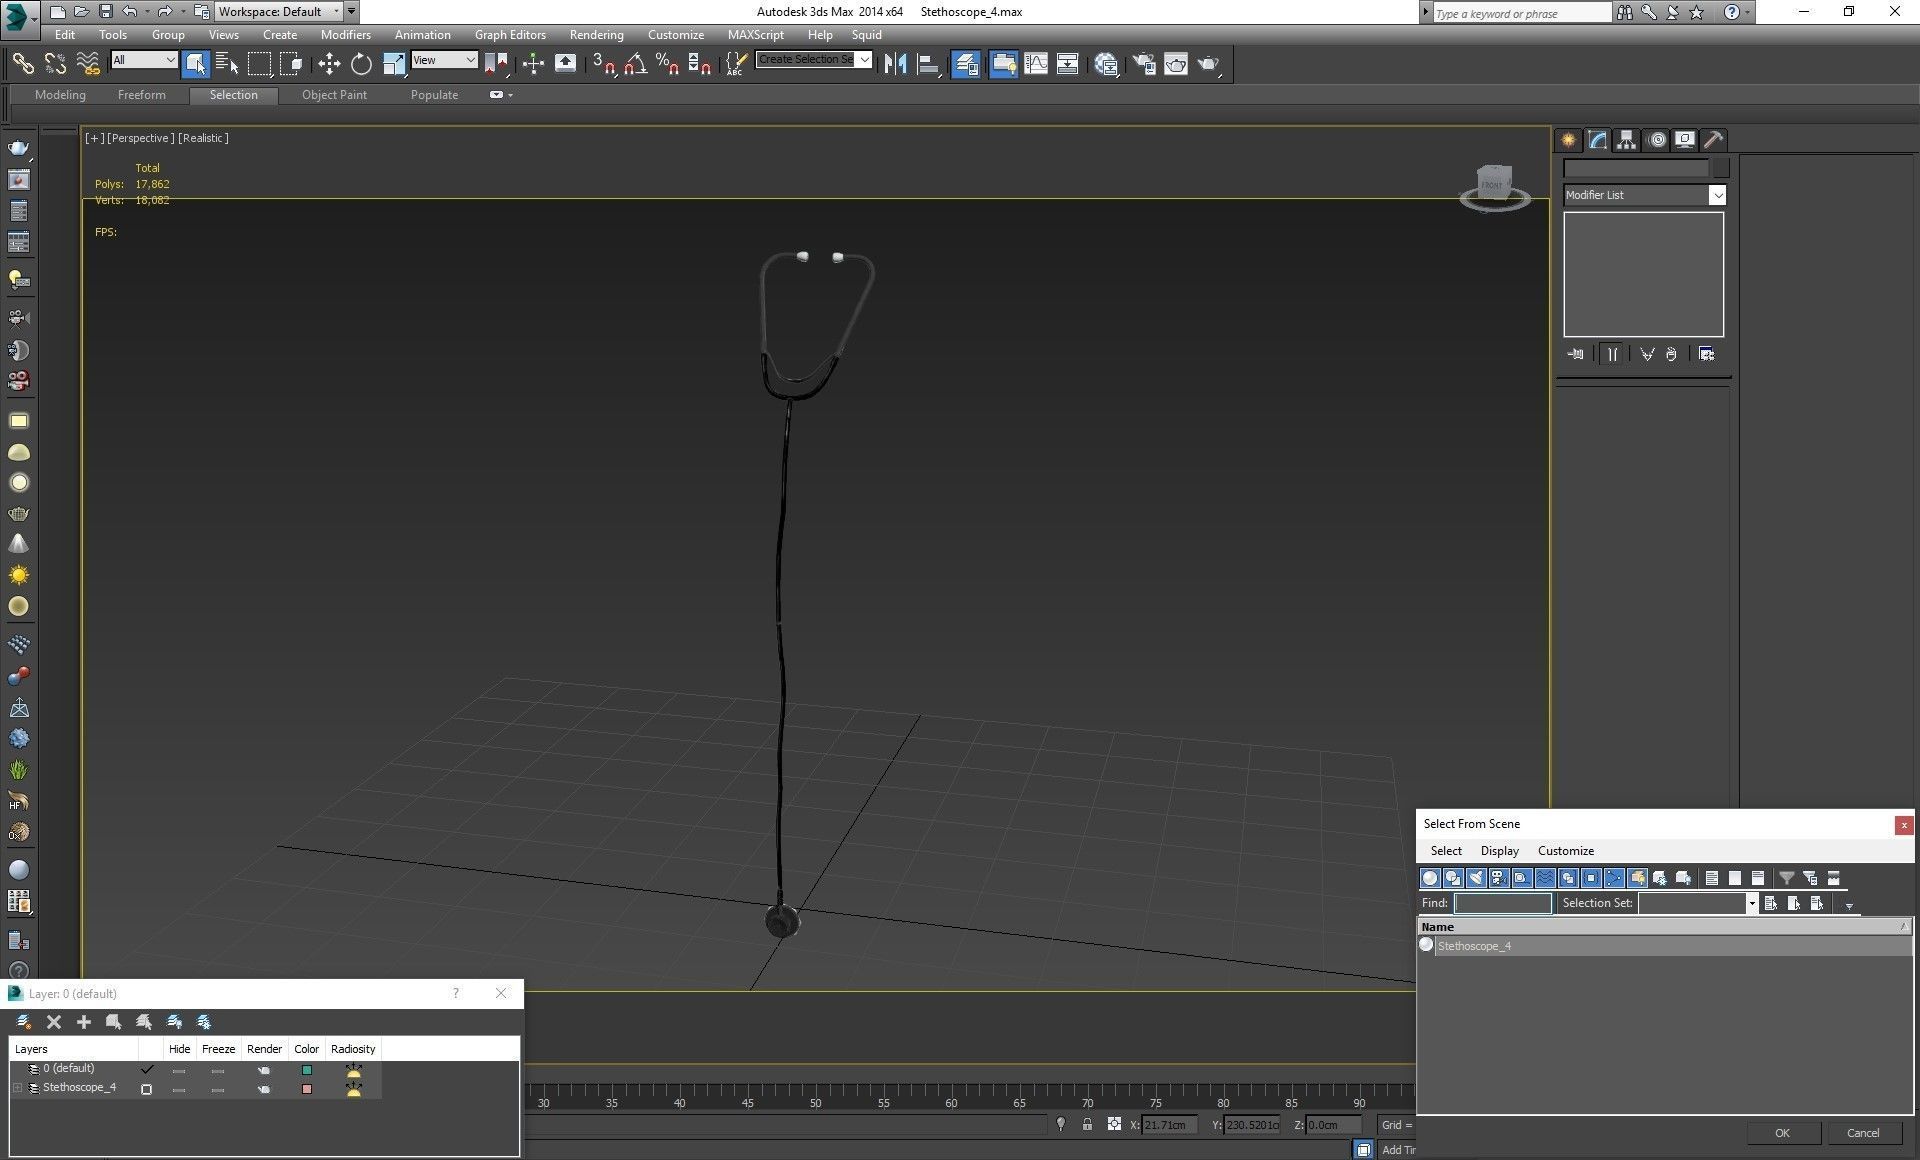Image resolution: width=1920 pixels, height=1160 pixels.
Task: Activate the Rotate tool
Action: click(361, 64)
